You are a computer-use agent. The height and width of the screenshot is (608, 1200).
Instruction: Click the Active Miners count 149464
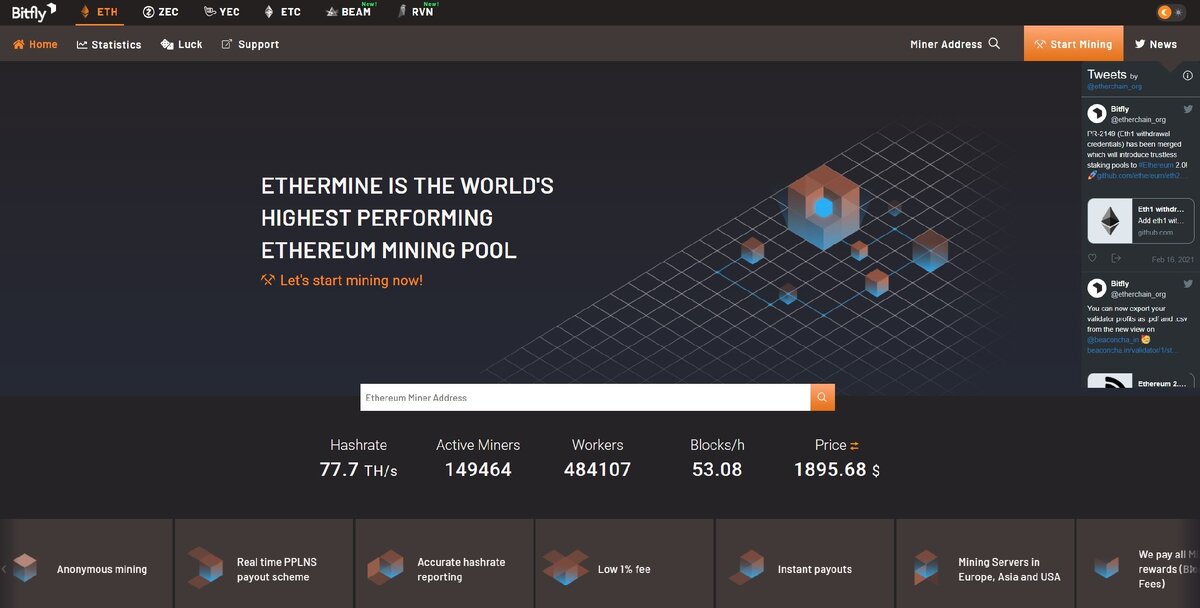478,469
